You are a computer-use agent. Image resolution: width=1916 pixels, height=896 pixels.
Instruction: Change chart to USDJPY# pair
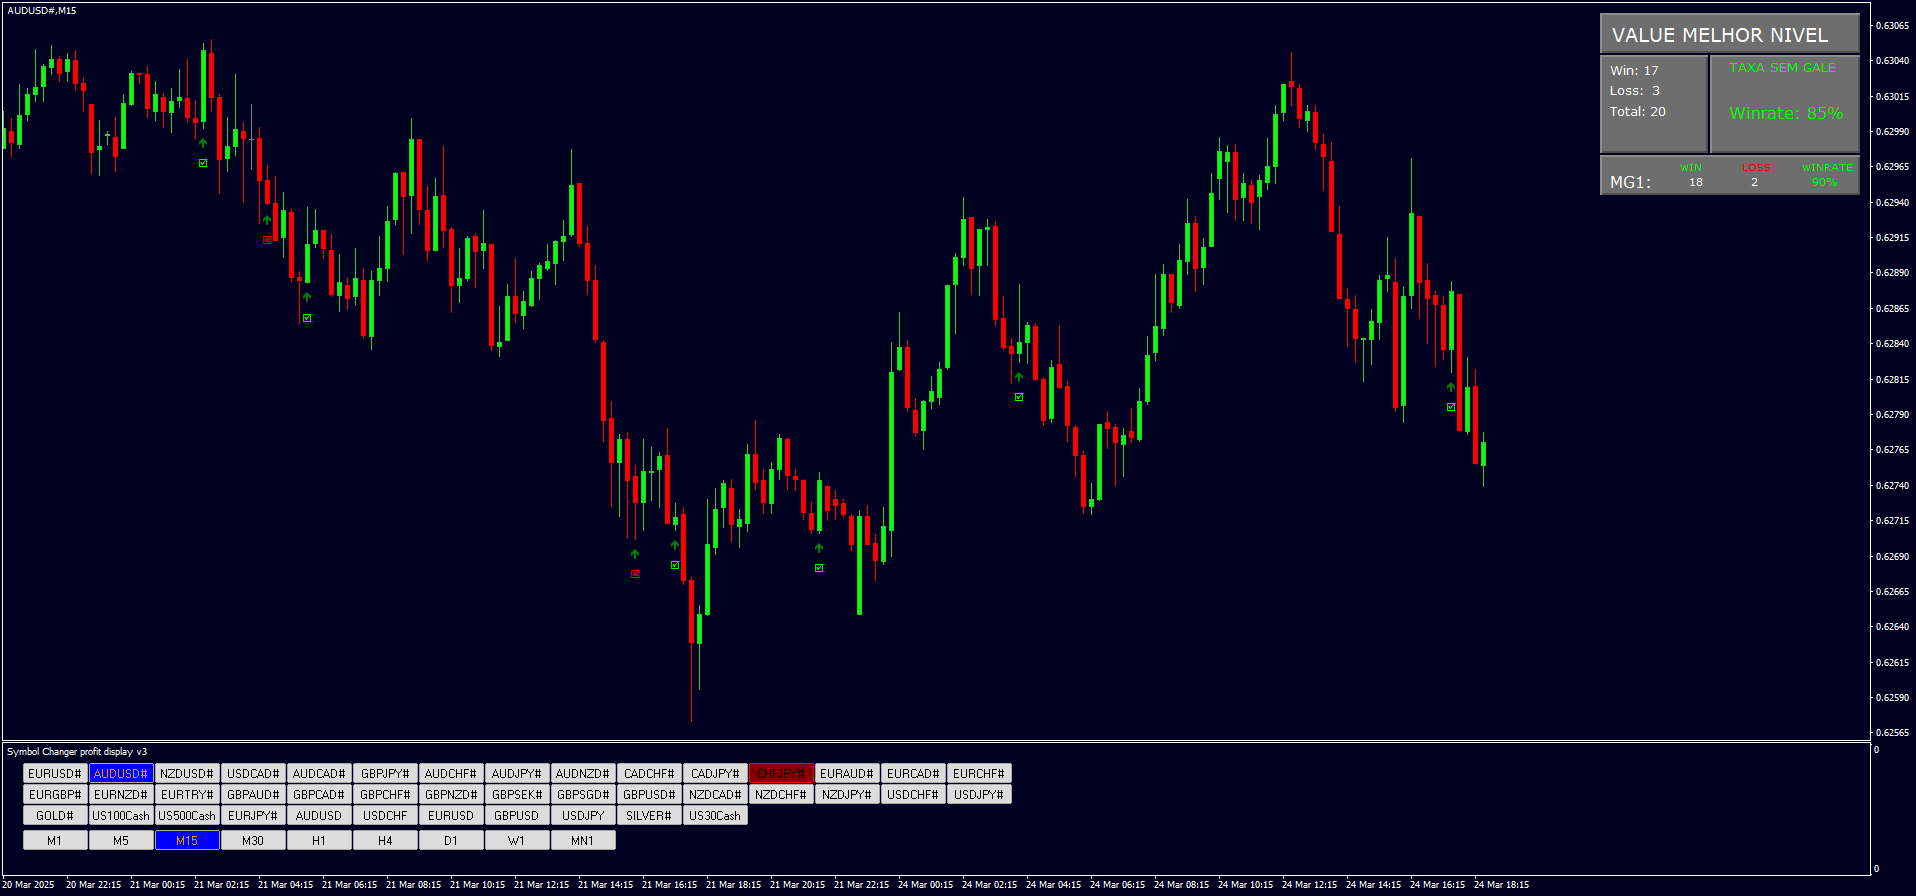[x=978, y=795]
